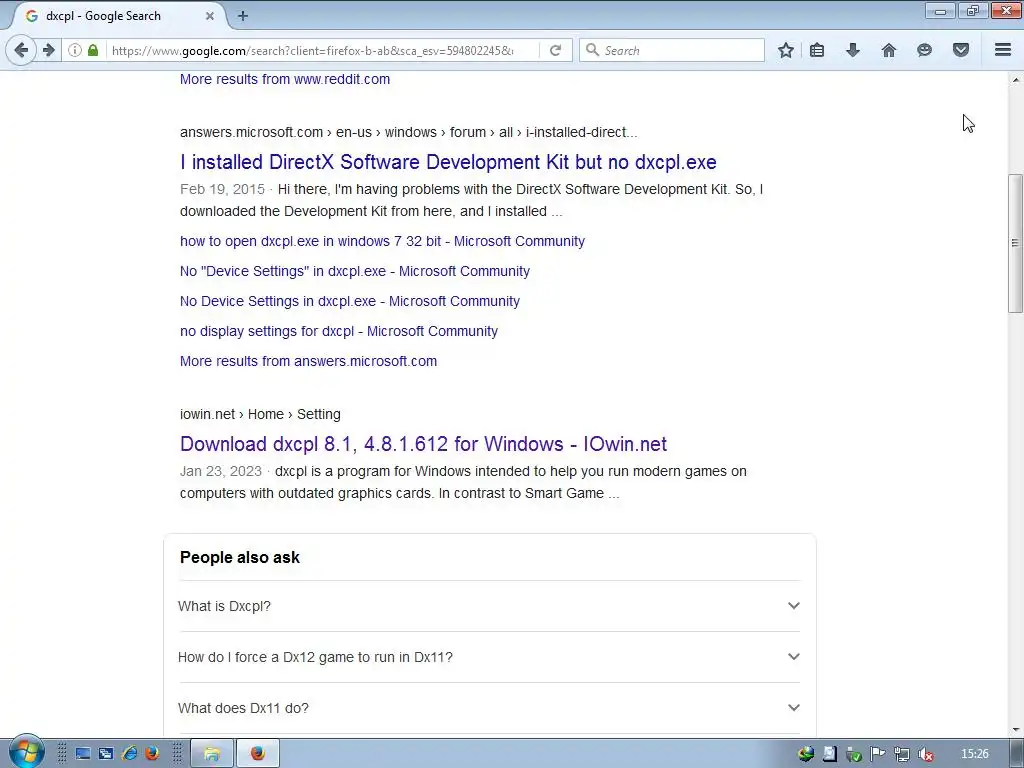Screen dimensions: 1024x768
Task: Go back to the previous page
Action: [x=21, y=50]
